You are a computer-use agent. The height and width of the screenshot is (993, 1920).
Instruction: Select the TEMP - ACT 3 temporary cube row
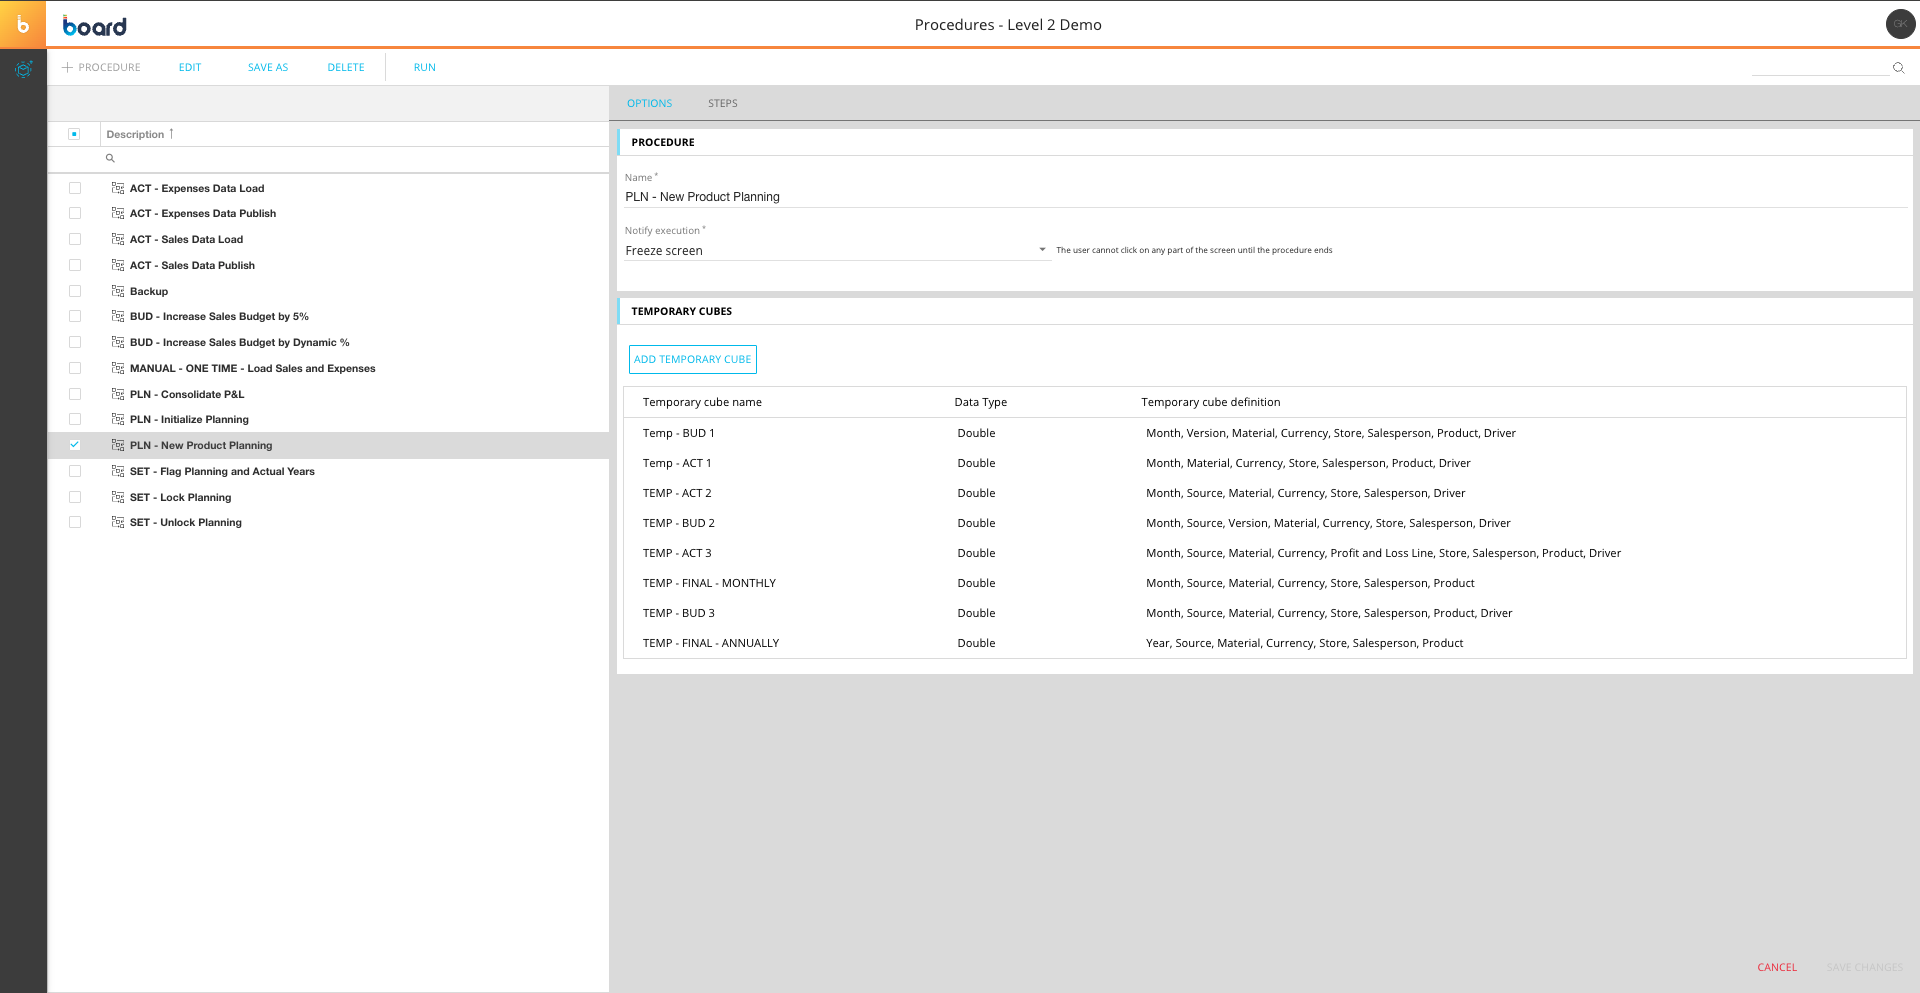(x=1265, y=553)
